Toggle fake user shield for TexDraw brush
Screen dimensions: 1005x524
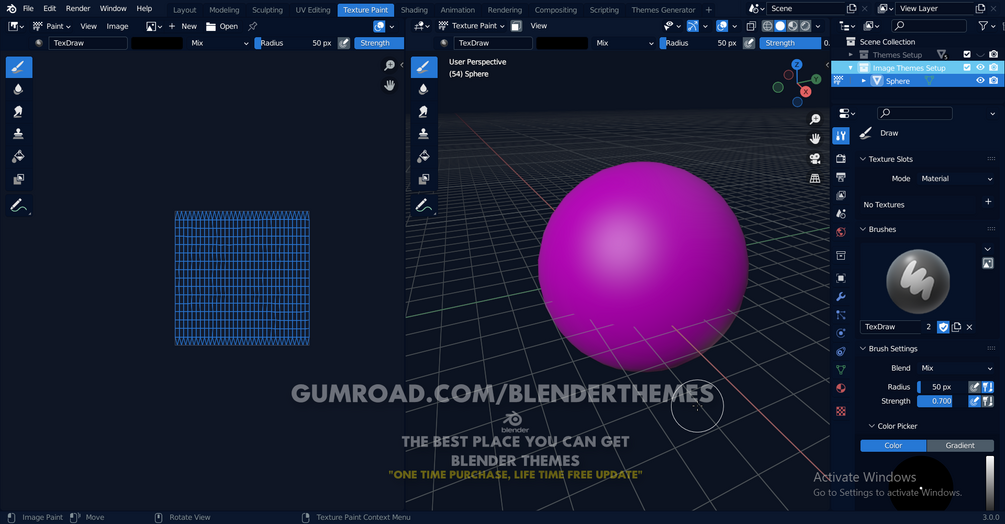click(943, 327)
